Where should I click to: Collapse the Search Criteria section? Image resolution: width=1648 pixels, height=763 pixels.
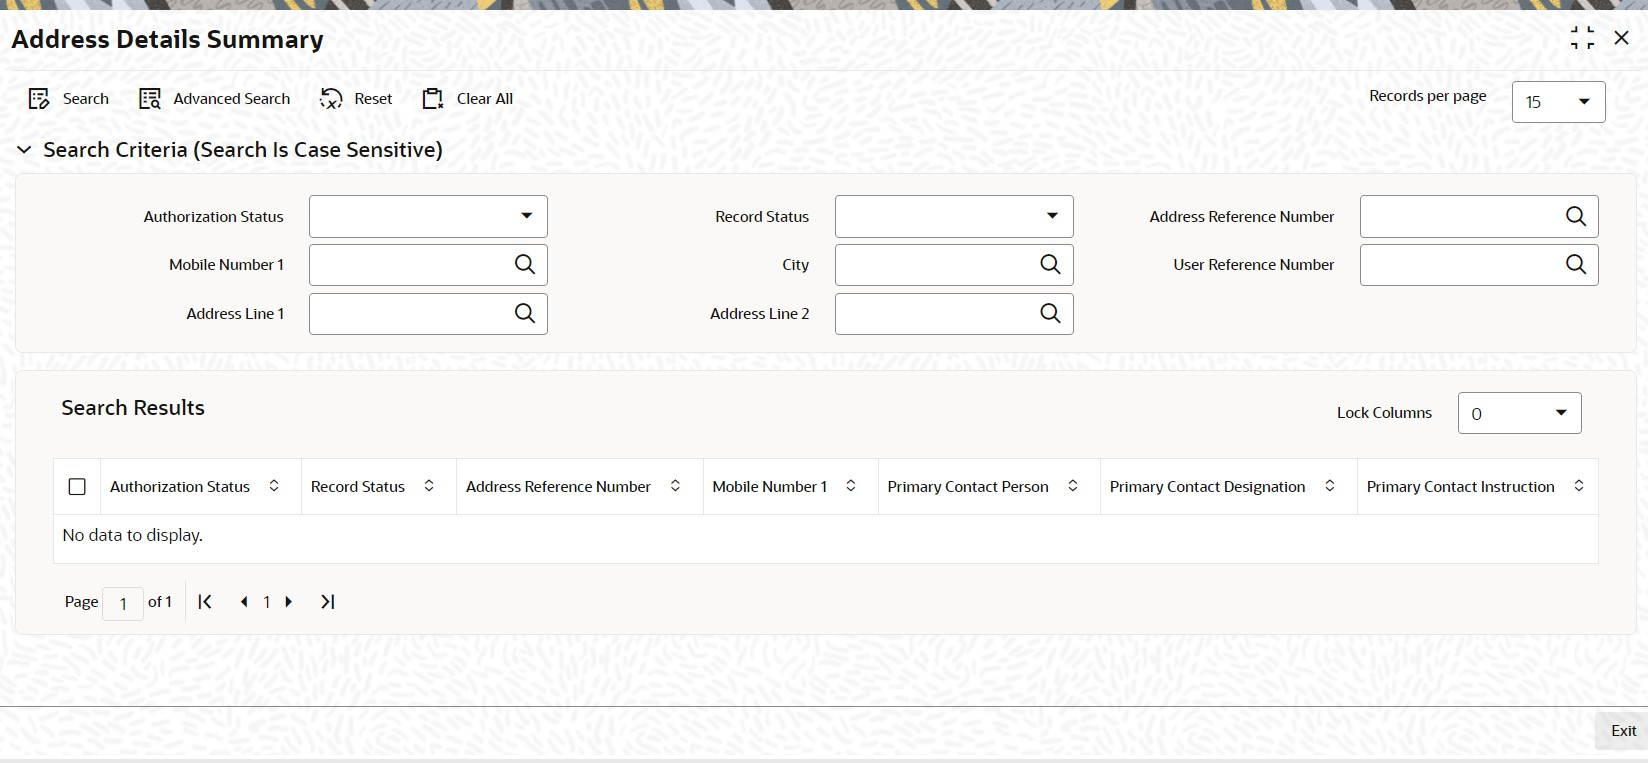(x=24, y=150)
